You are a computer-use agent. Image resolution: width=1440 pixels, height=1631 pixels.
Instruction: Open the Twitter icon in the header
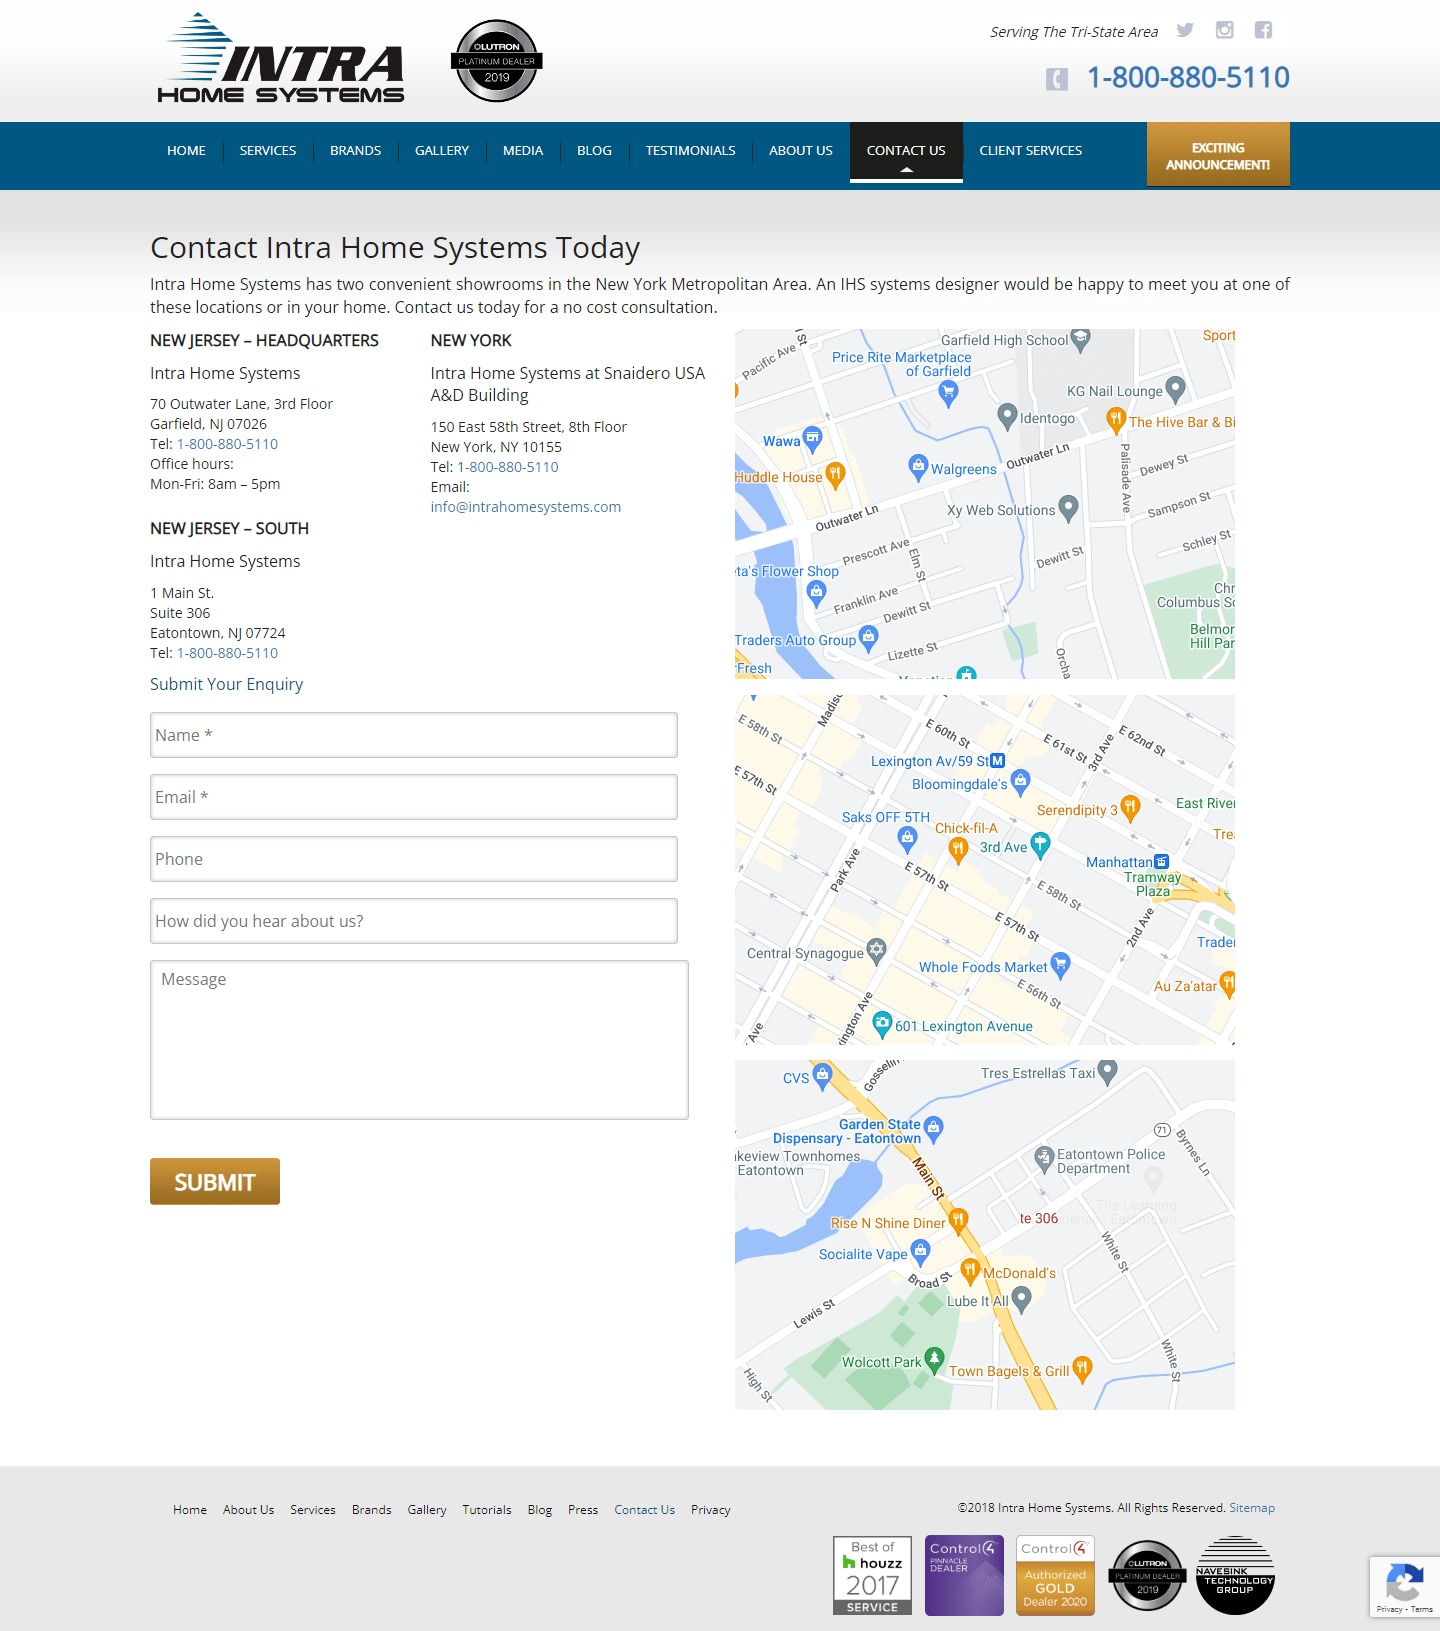(1185, 30)
